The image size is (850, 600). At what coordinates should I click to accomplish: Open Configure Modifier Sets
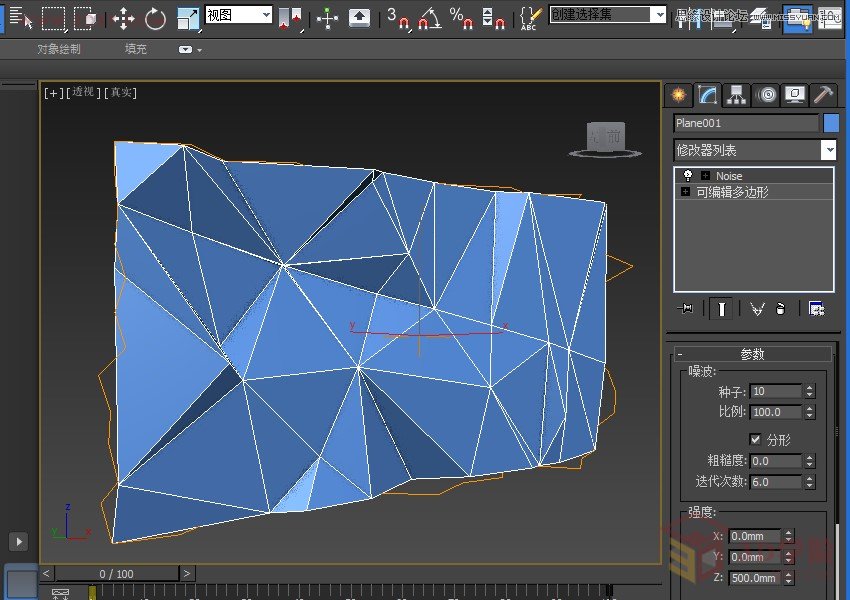click(817, 309)
